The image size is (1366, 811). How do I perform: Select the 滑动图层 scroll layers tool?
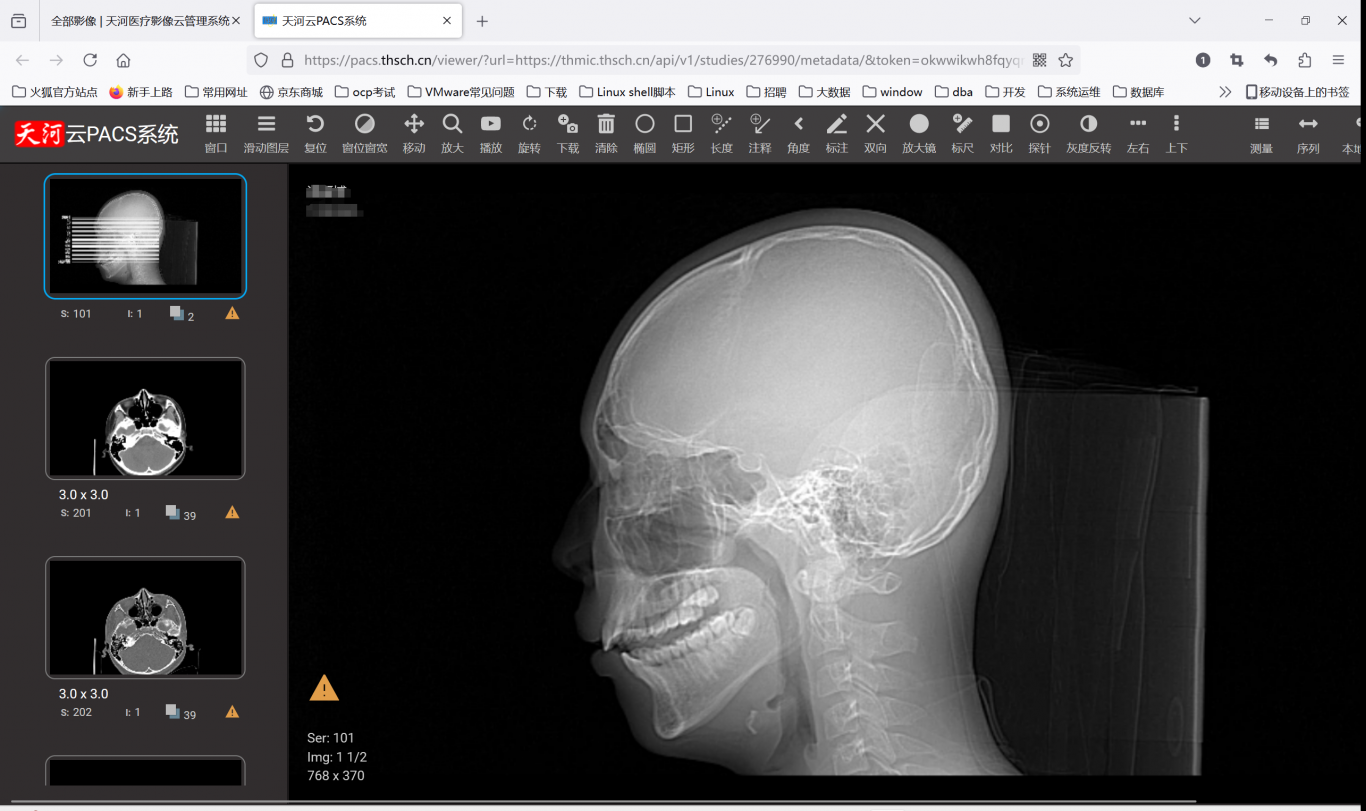[x=266, y=133]
